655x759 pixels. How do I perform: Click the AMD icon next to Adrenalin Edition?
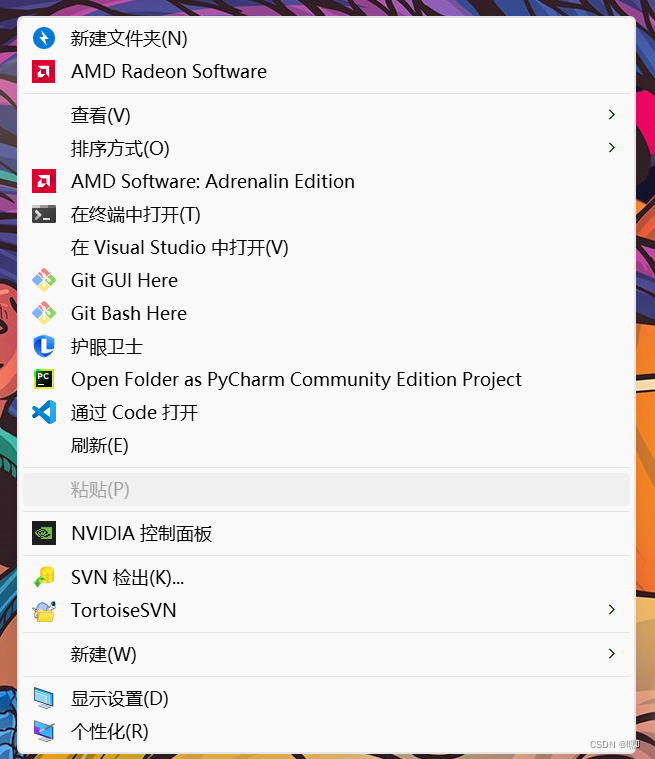click(x=44, y=181)
